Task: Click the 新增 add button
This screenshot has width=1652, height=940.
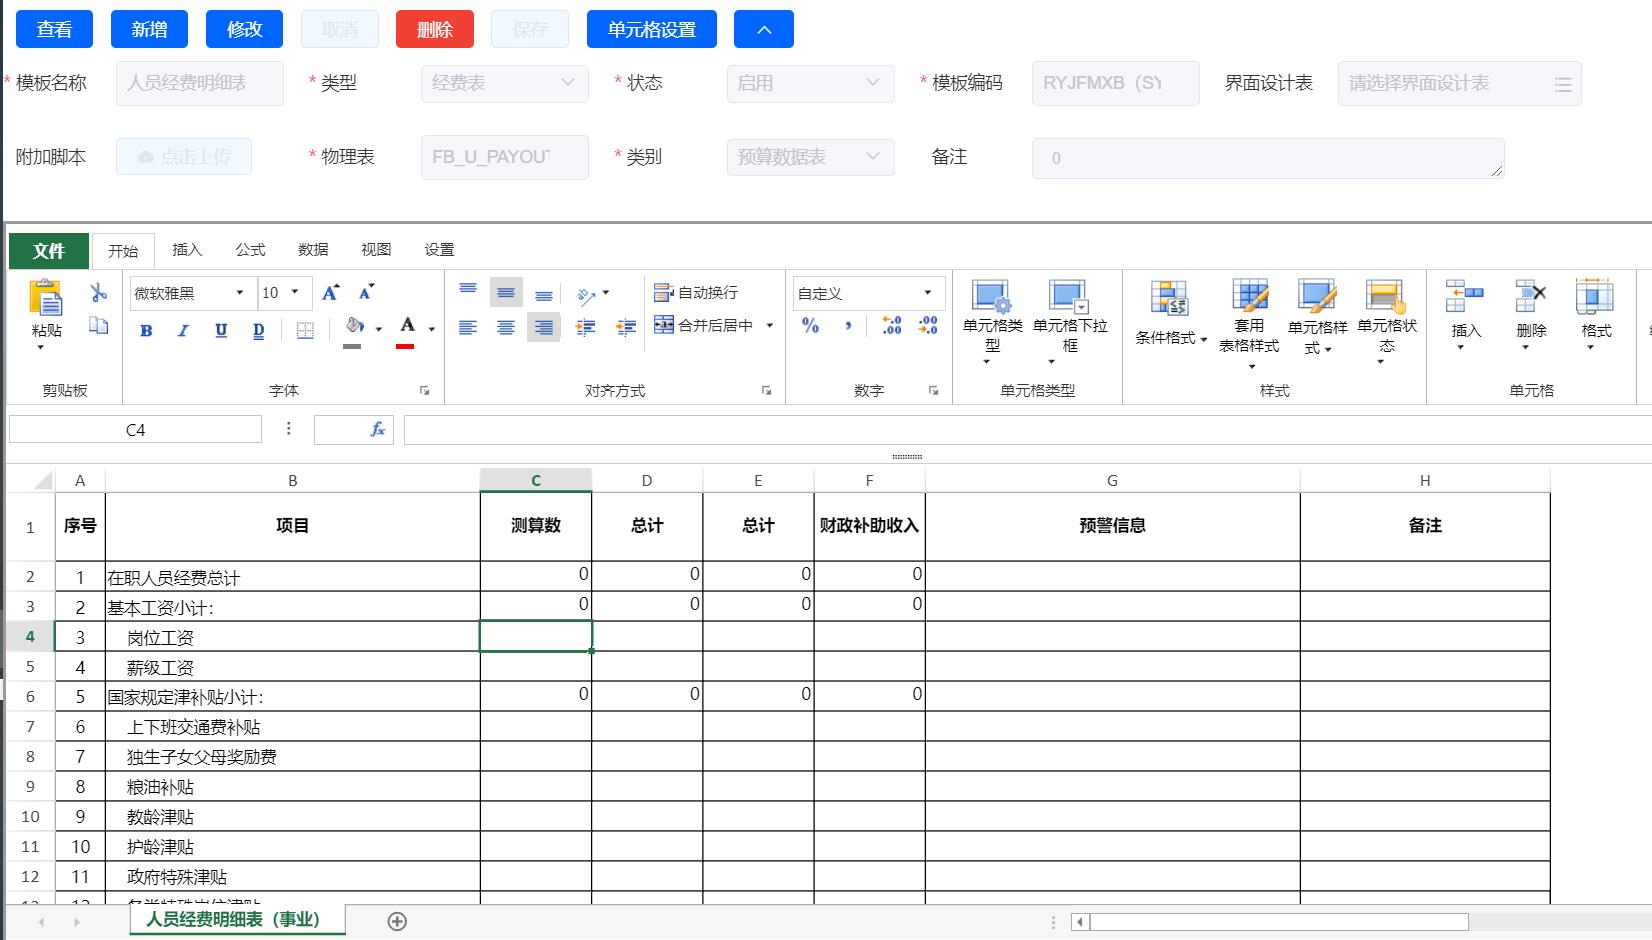Action: point(149,29)
